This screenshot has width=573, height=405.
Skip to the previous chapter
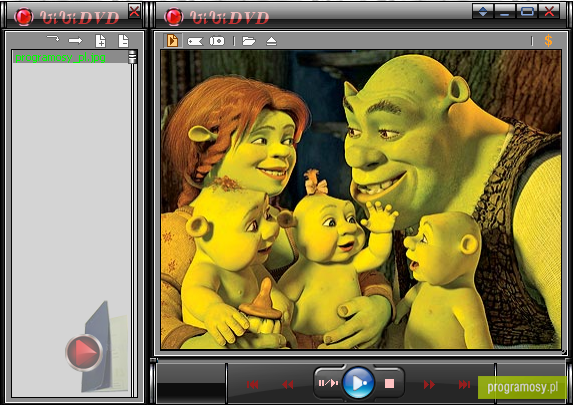point(253,385)
